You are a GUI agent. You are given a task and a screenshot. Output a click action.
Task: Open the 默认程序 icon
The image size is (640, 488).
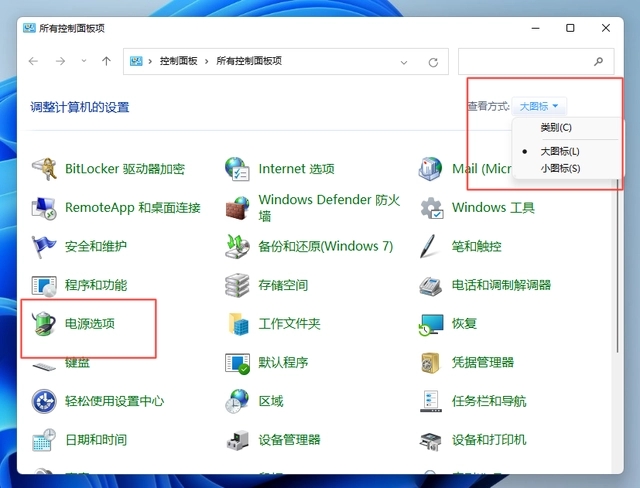point(237,363)
